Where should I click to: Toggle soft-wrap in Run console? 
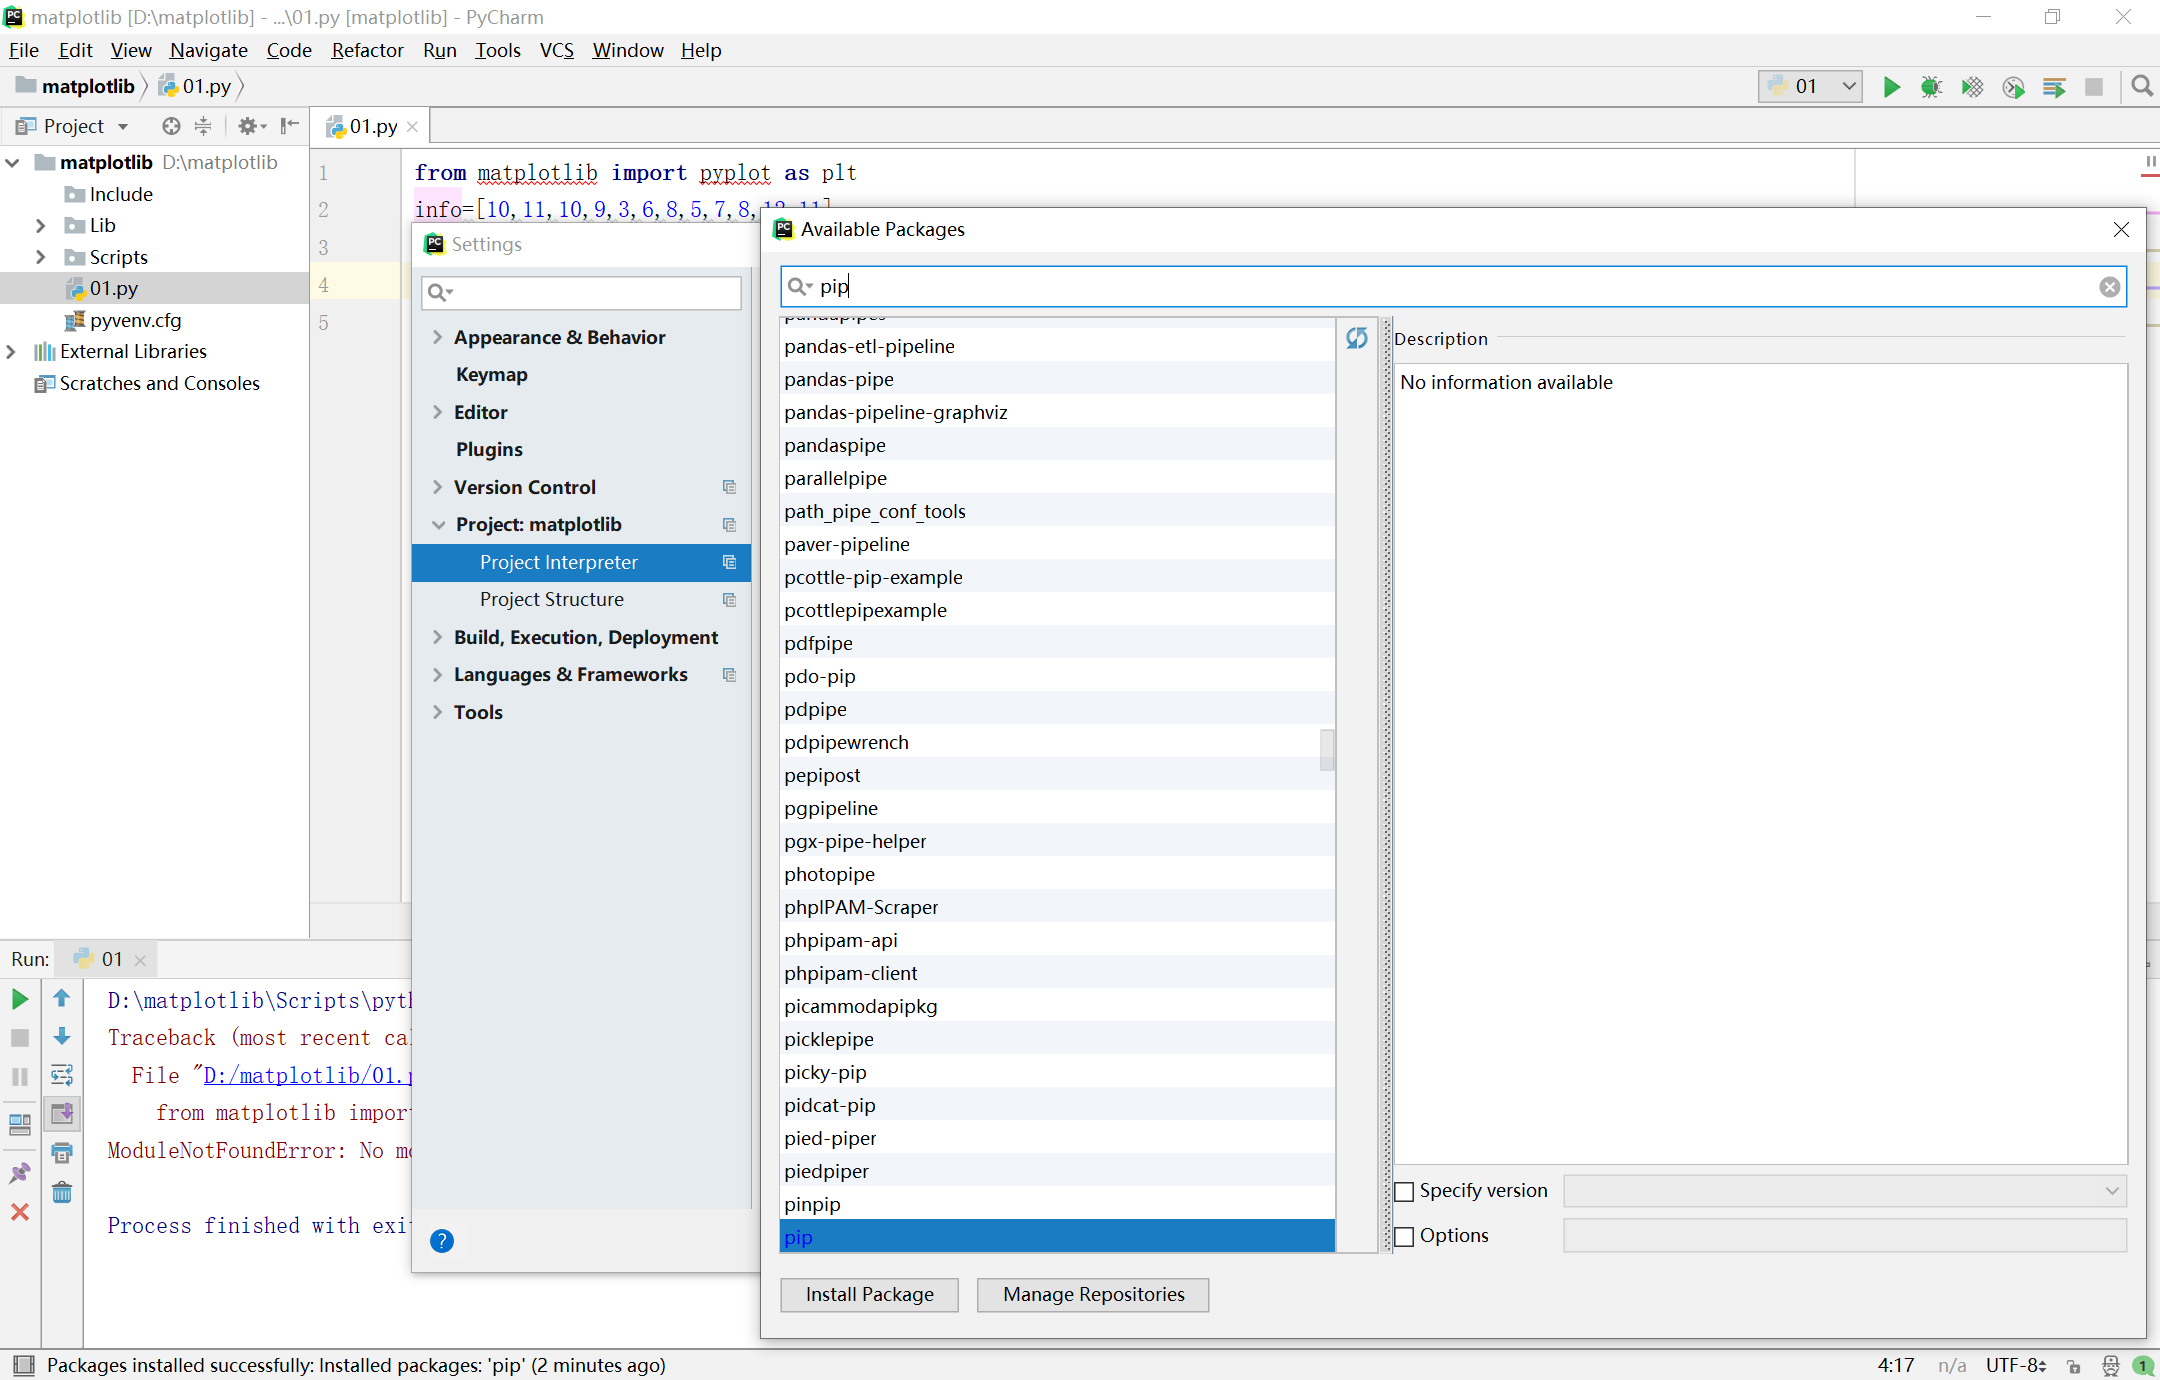coord(62,1075)
